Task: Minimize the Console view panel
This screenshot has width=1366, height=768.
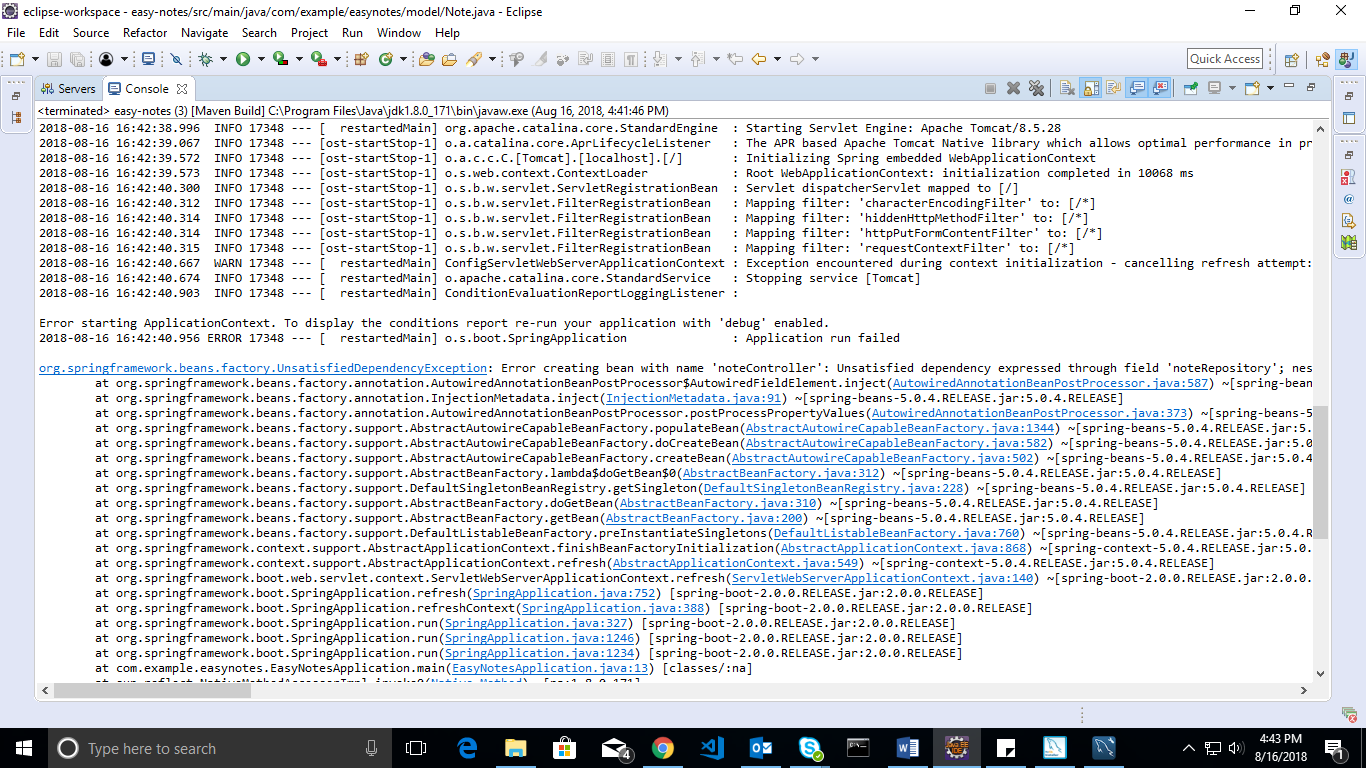Action: [1289, 86]
